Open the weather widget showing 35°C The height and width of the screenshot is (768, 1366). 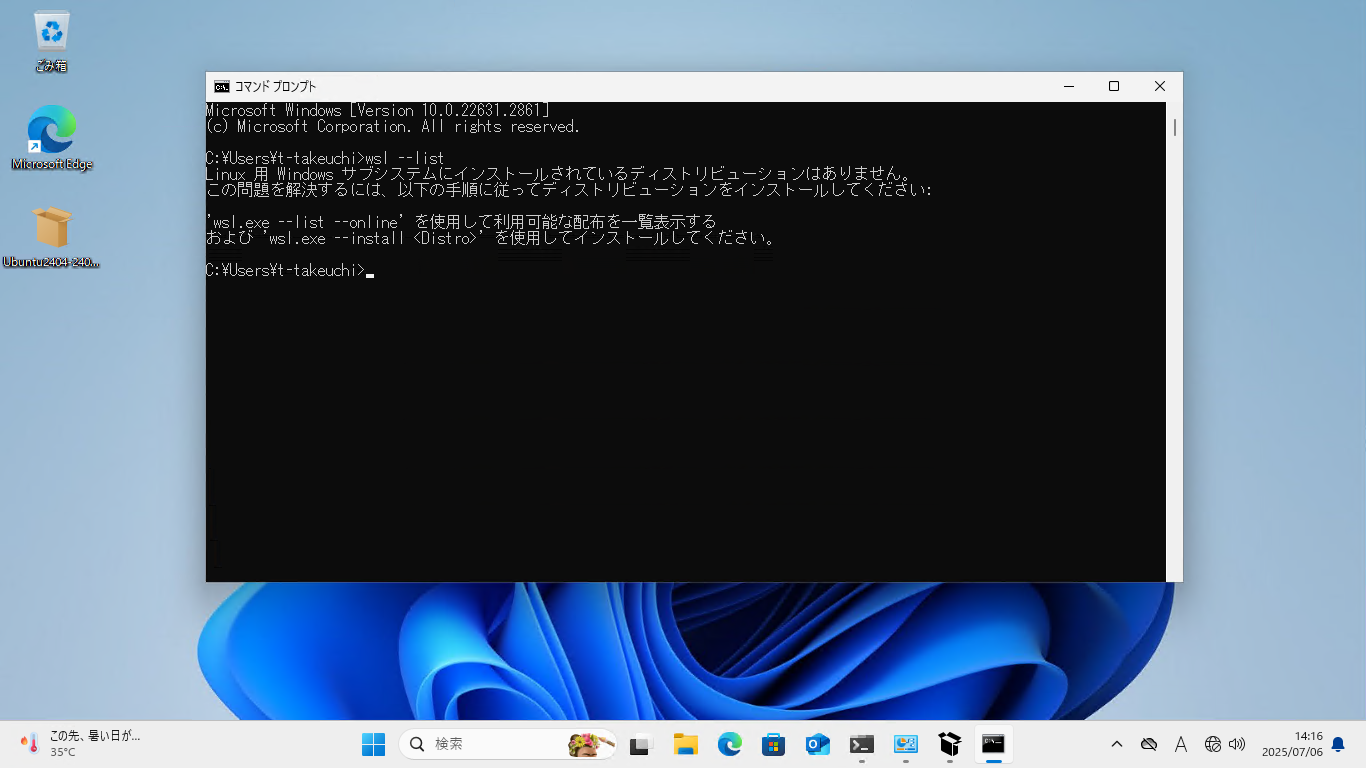click(80, 744)
